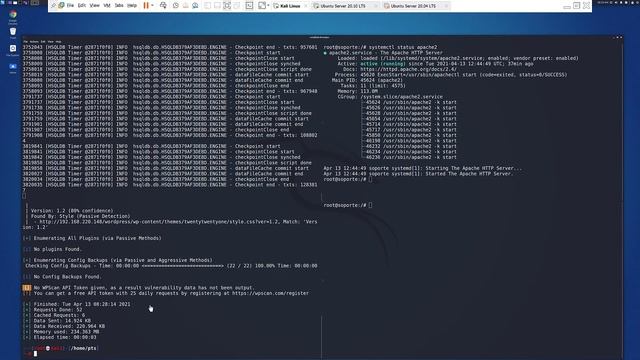
Task: Click Send Ctrl+Alt+Del icon
Action: click(163, 6)
